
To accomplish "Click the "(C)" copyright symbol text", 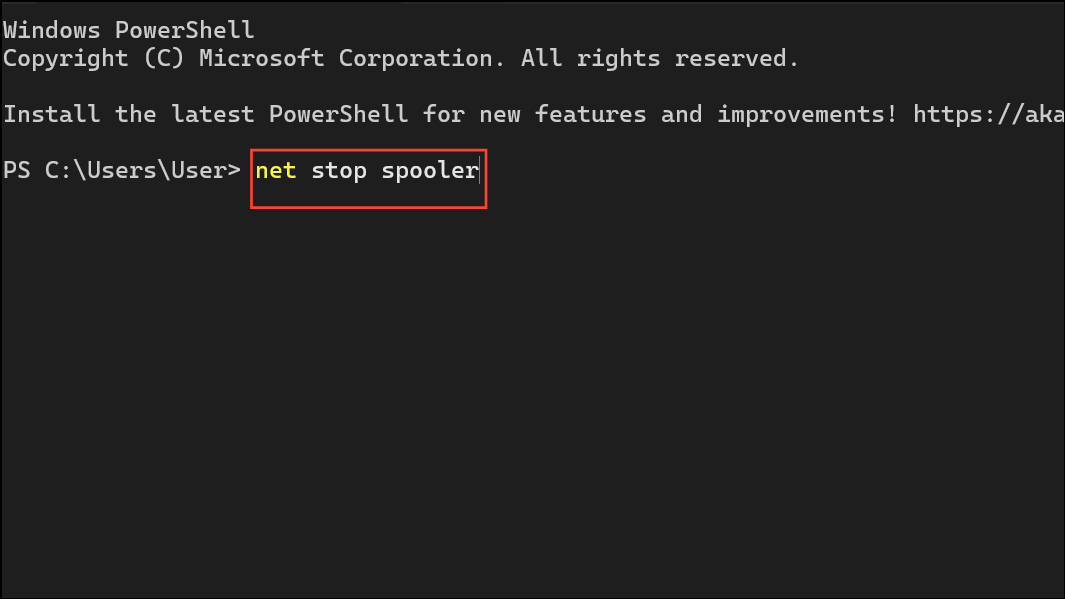I will pos(164,58).
